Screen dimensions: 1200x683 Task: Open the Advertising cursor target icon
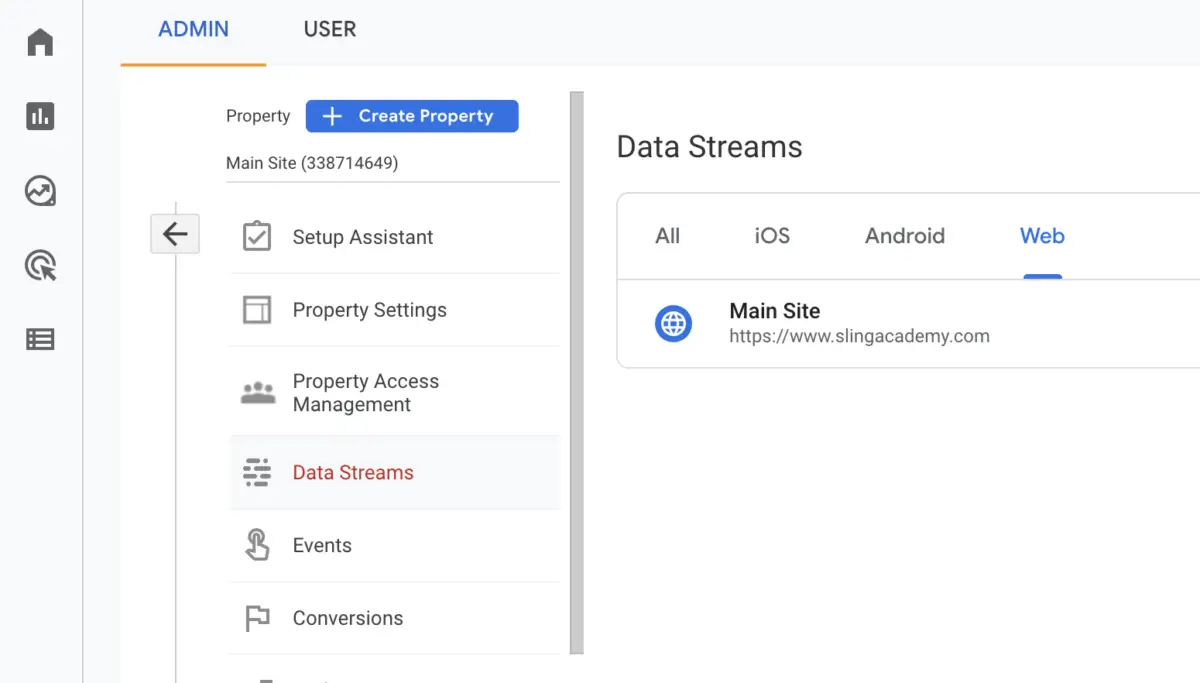[40, 265]
